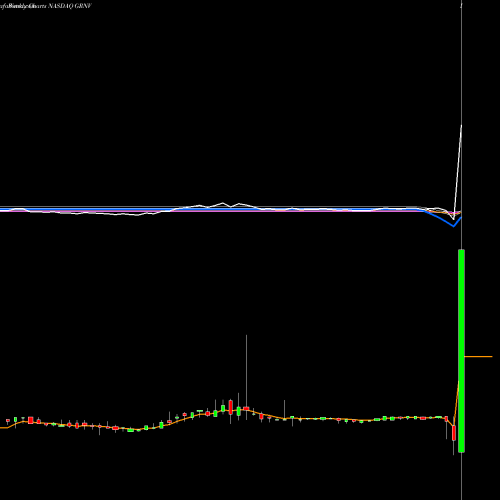Screen dimensions: 500x500
Task: Click the last red candlestick before the green bar
Action: (x=454, y=433)
